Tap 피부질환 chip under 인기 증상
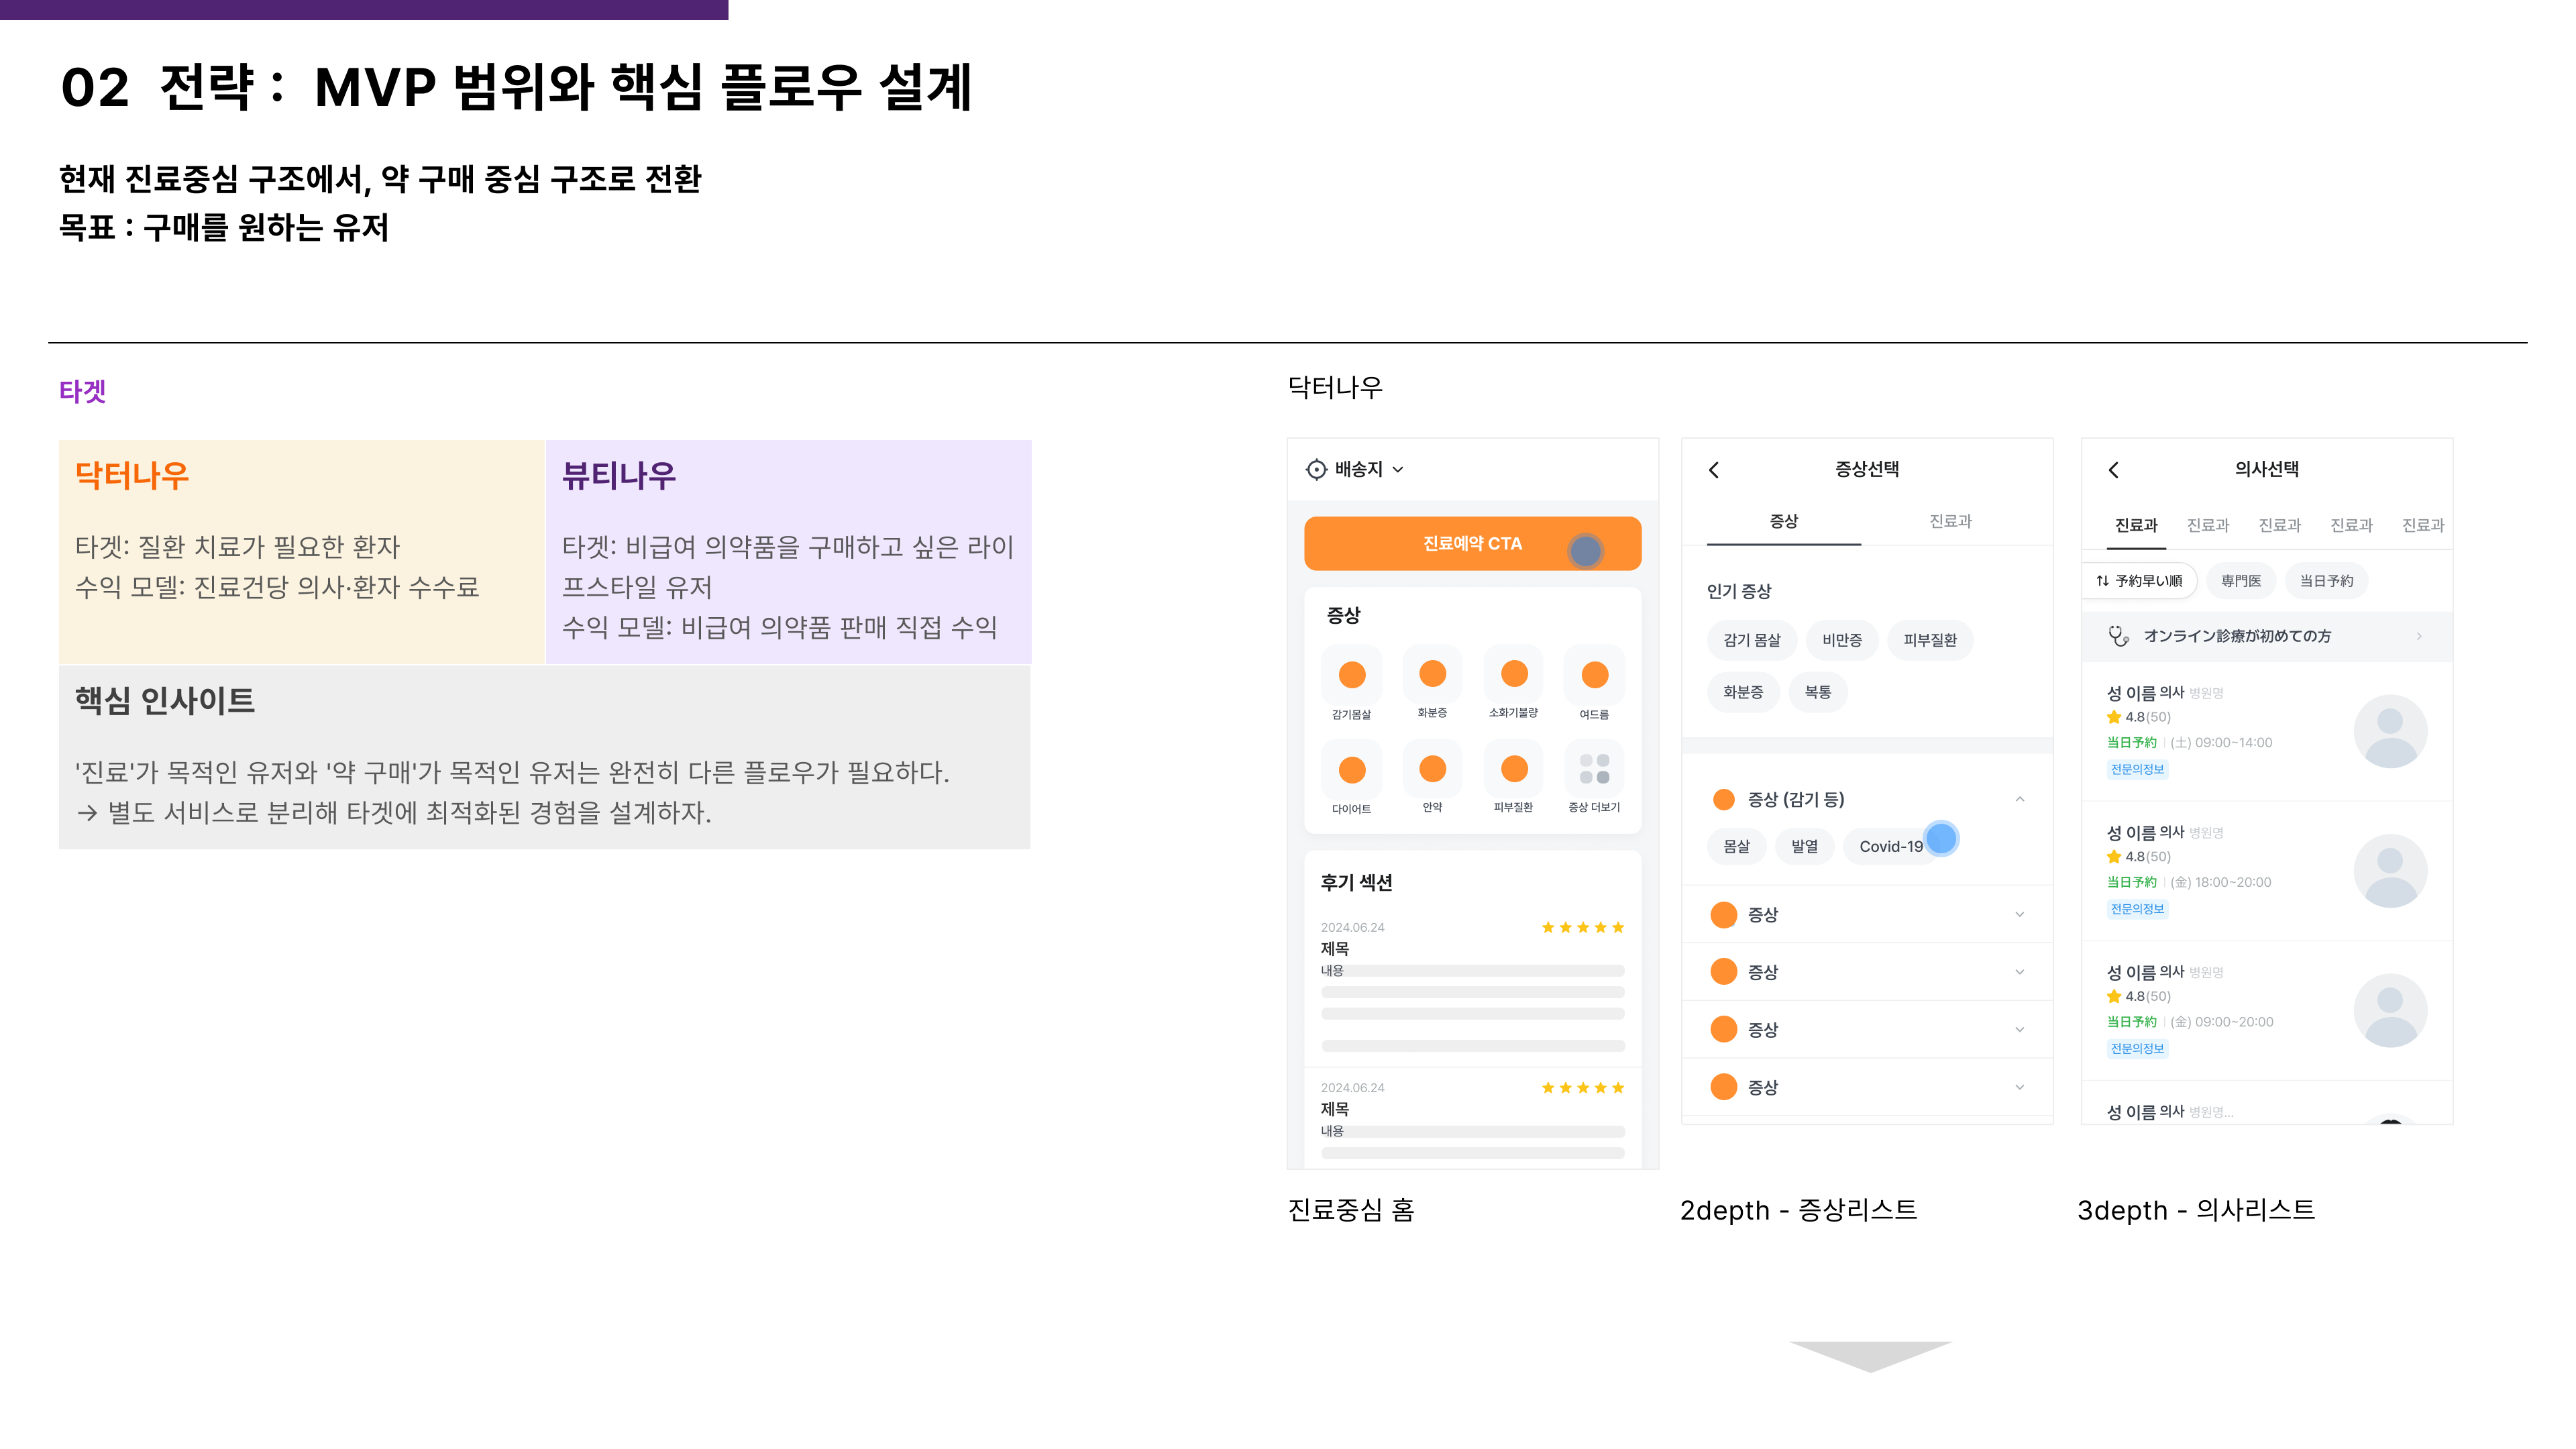 coord(1930,640)
